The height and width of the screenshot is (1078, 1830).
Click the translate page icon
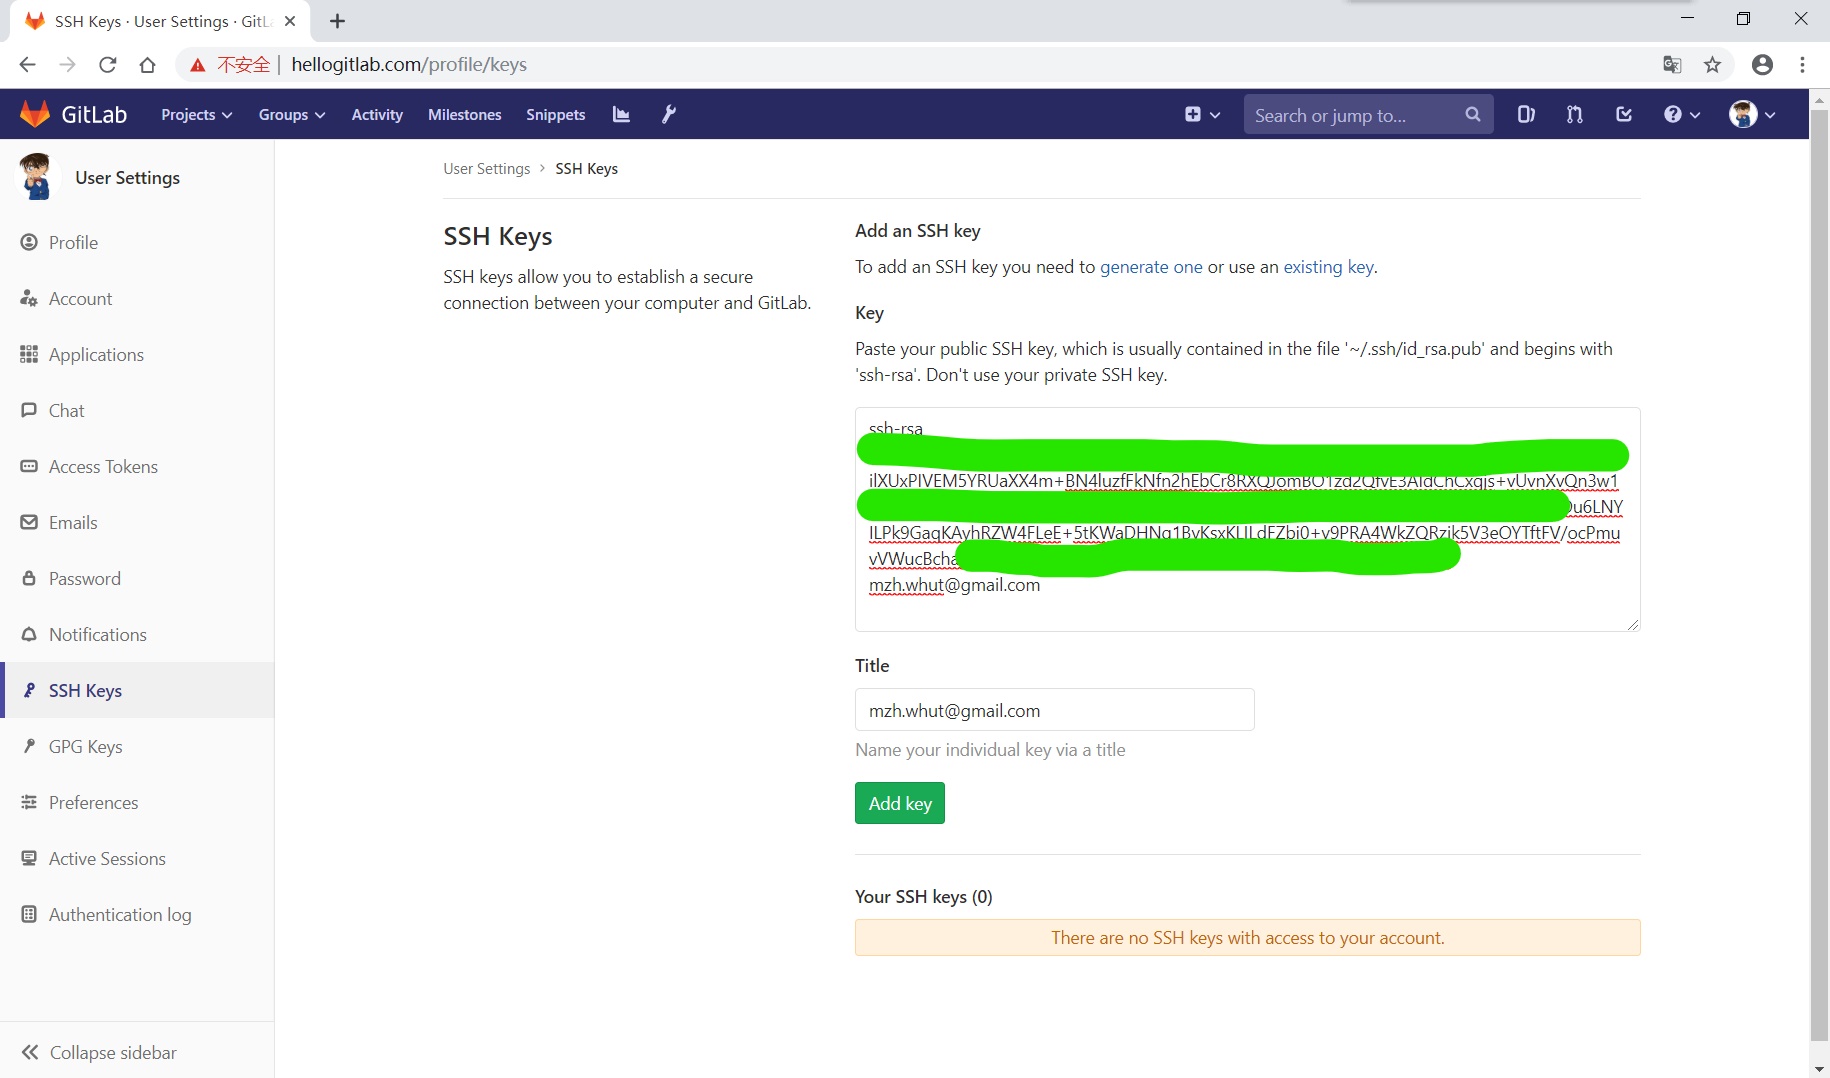tap(1672, 65)
